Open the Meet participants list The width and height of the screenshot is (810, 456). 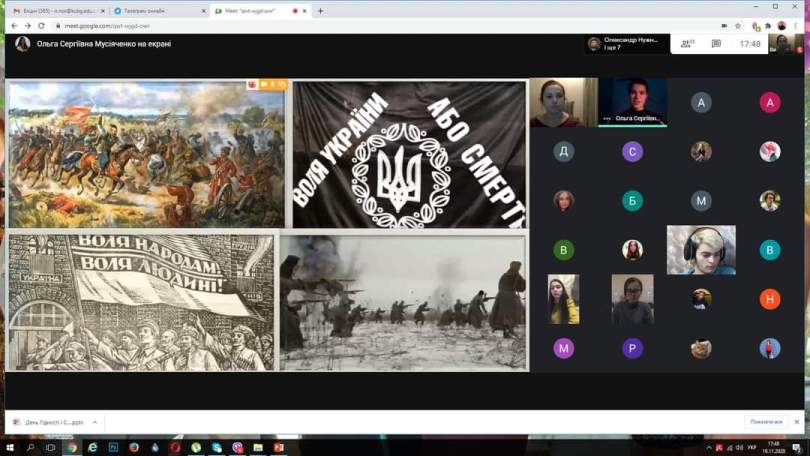tap(688, 44)
